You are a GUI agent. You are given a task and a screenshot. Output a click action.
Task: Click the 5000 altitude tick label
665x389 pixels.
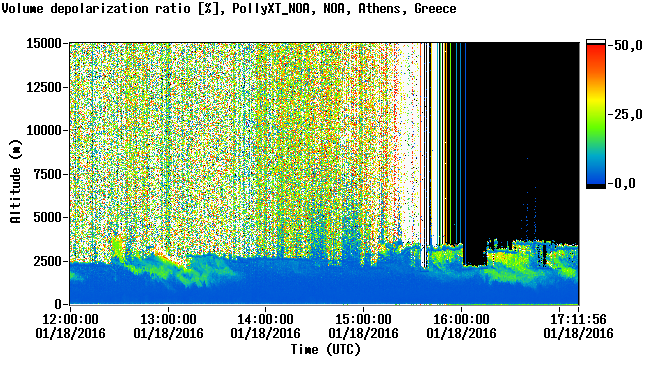[48, 218]
